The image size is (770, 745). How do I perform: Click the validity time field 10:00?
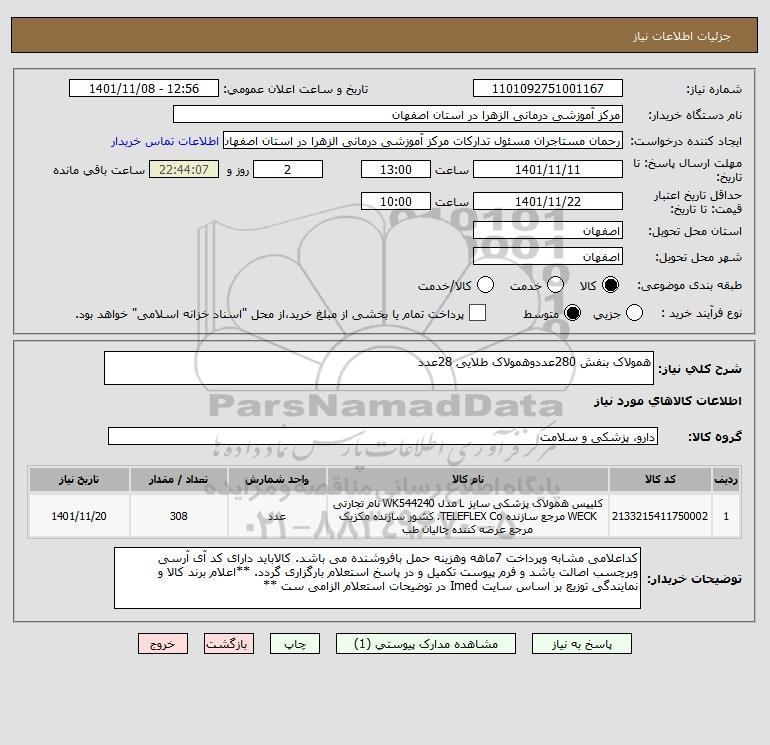396,201
